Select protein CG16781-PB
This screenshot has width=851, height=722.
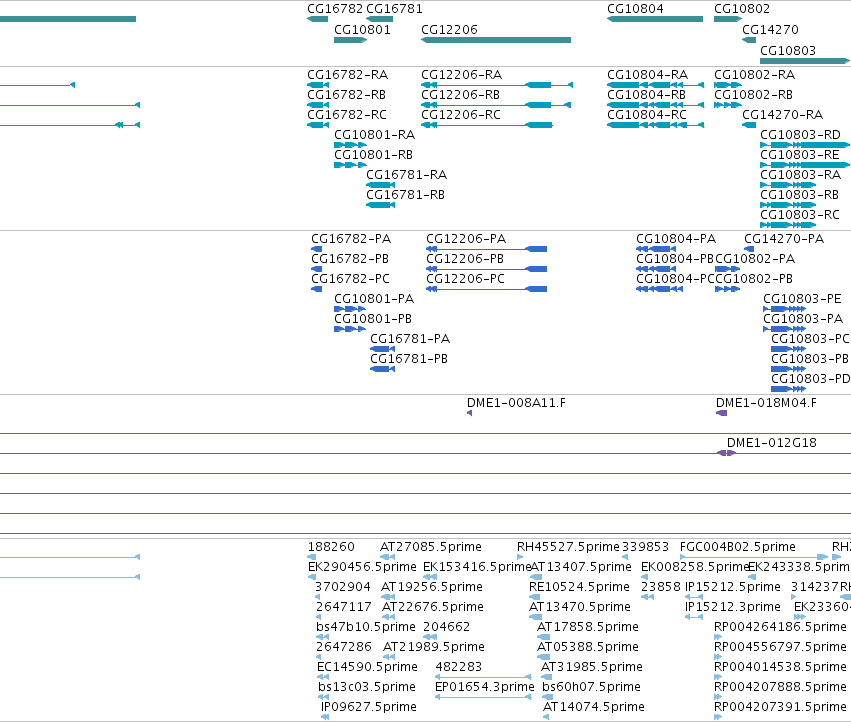[409, 359]
